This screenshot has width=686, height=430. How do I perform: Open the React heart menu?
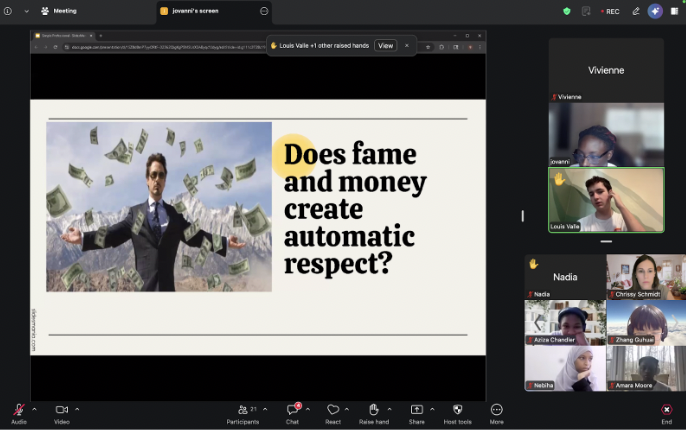pos(333,414)
